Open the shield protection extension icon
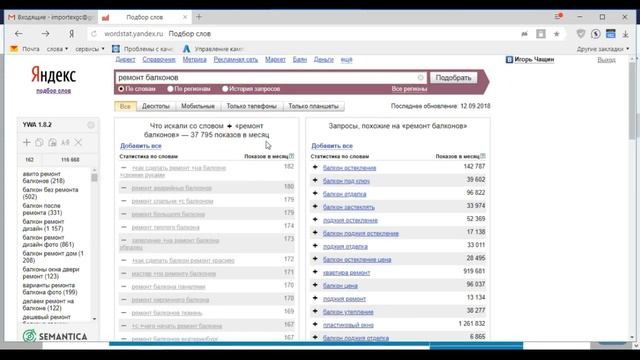640x360 pixels. (x=580, y=34)
